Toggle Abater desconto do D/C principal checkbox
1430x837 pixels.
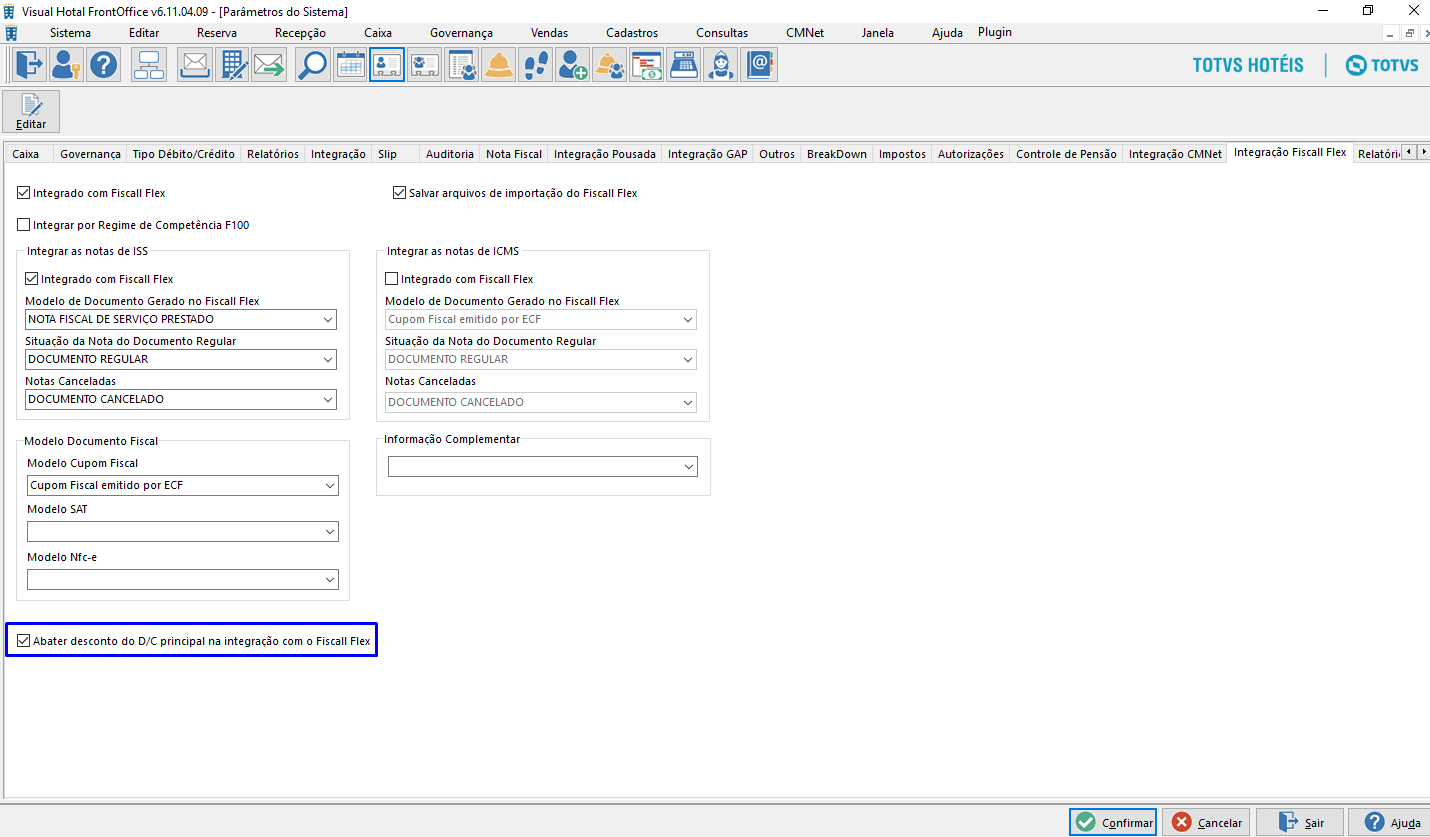click(x=24, y=641)
